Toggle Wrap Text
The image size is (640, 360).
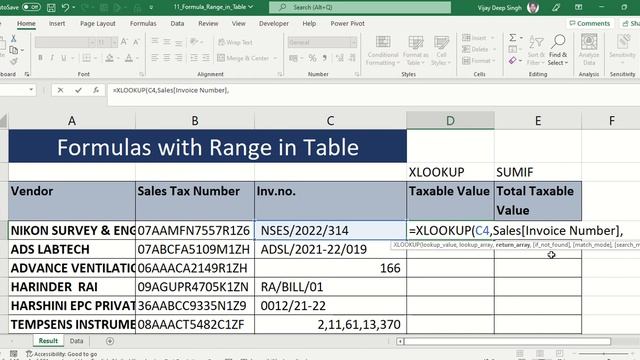tap(236, 42)
